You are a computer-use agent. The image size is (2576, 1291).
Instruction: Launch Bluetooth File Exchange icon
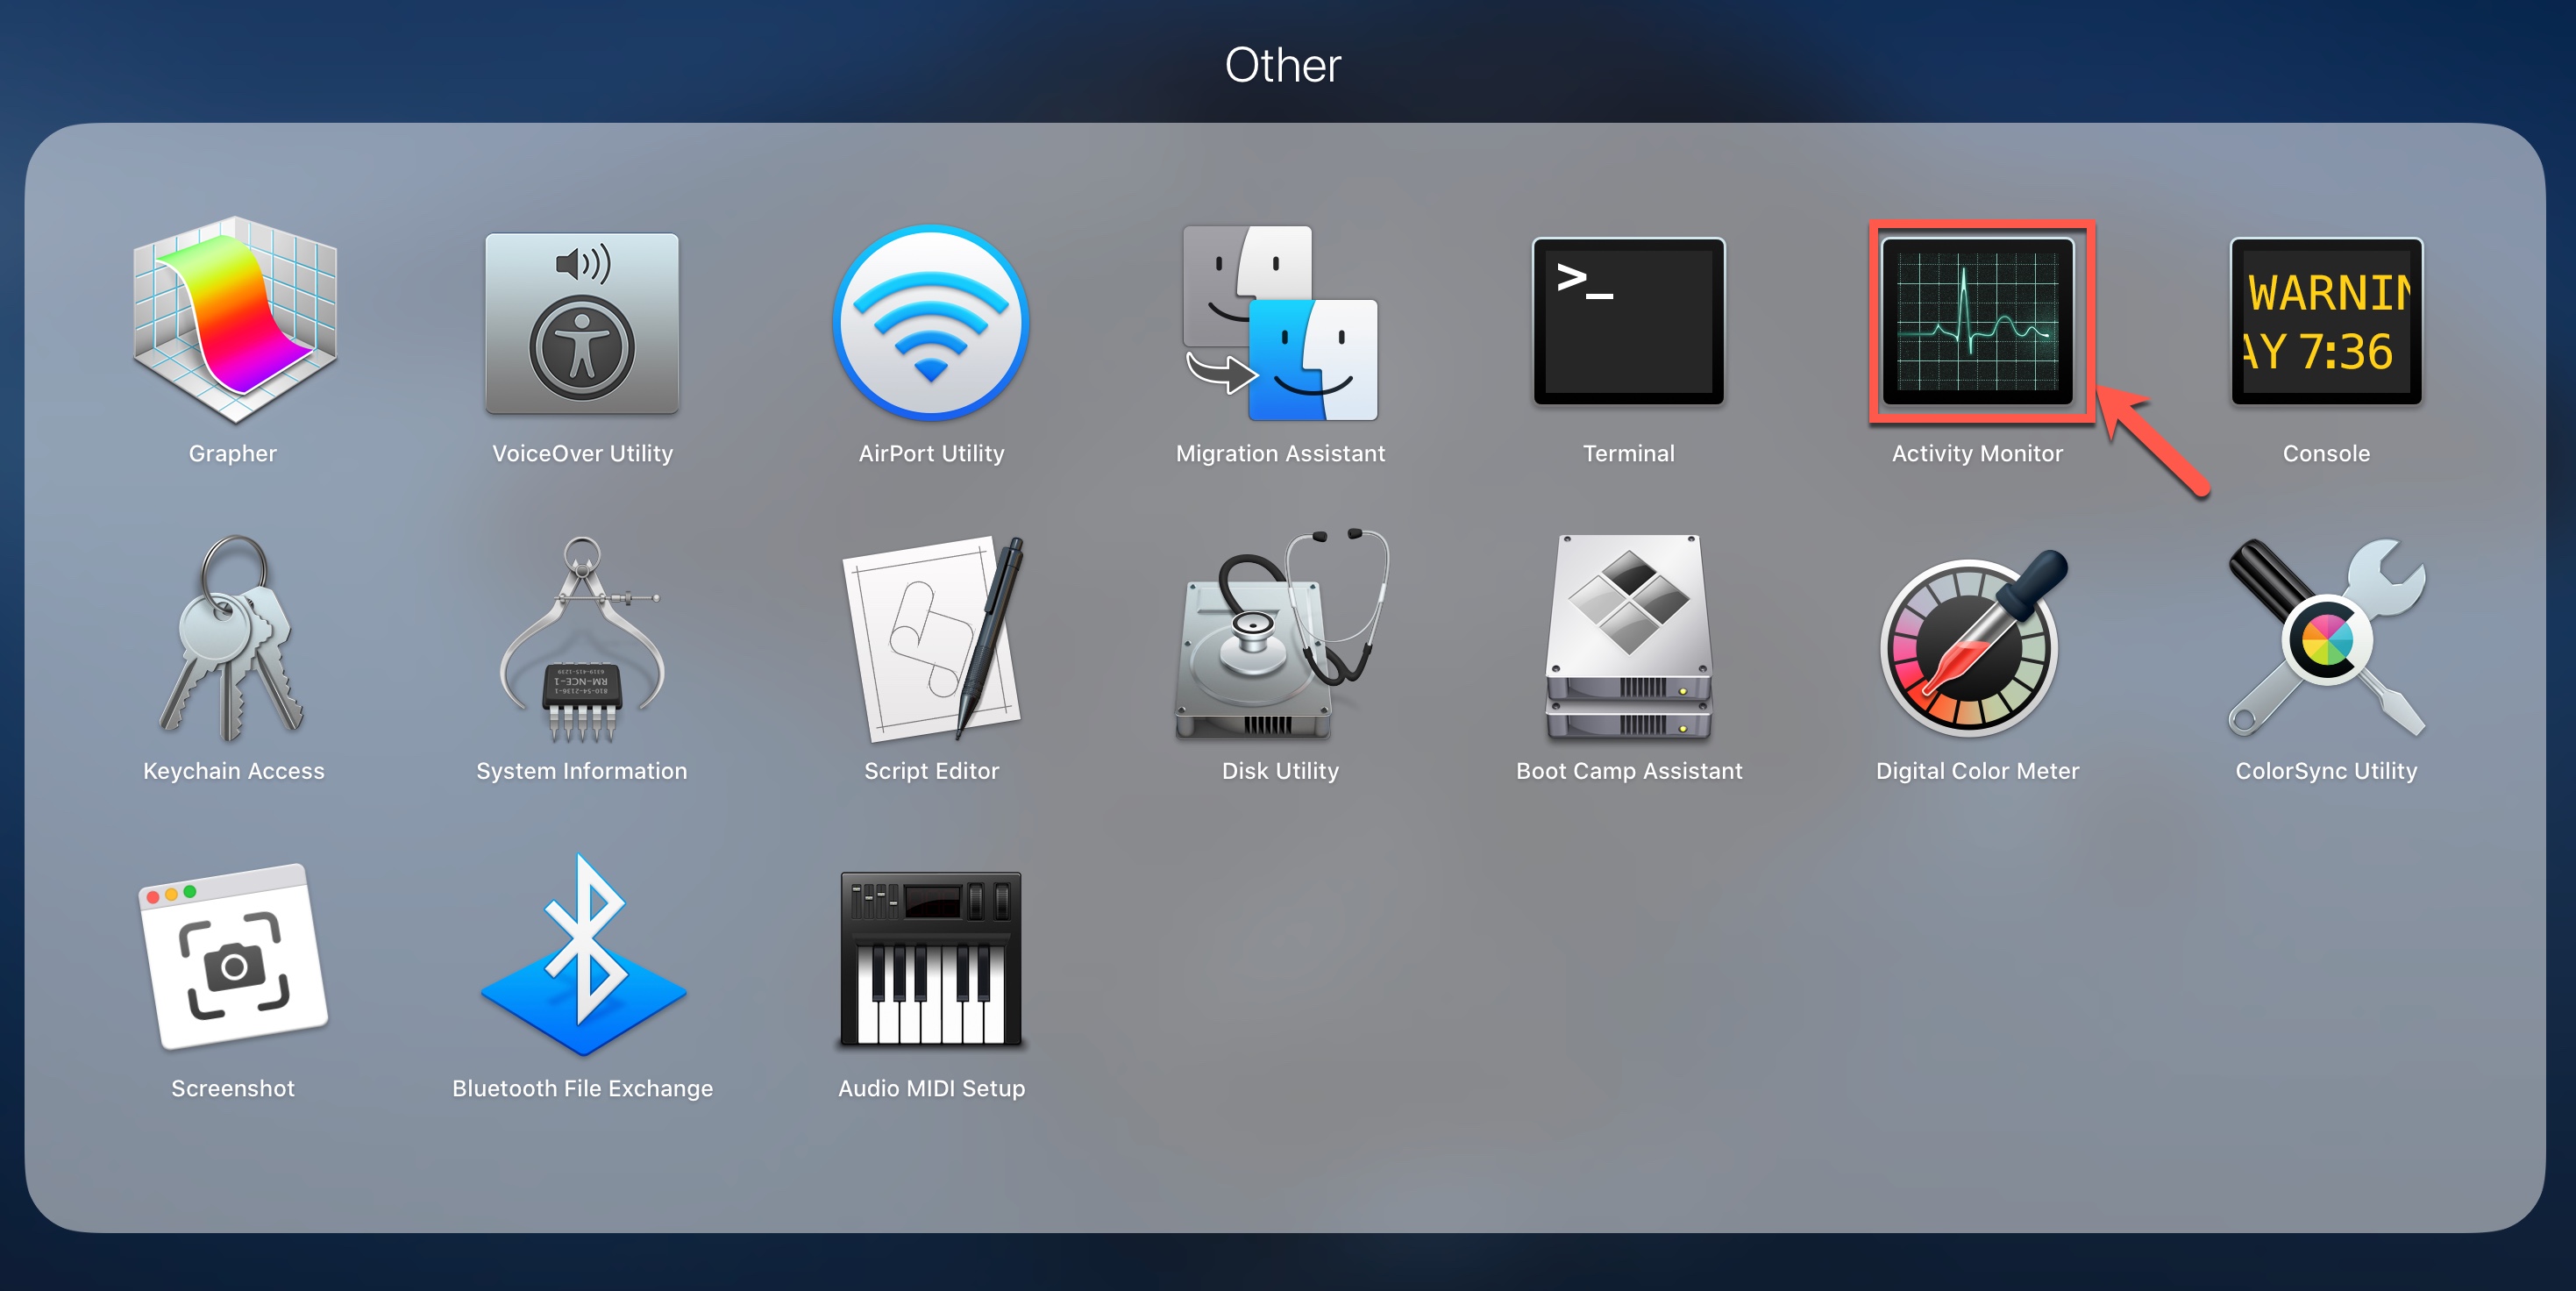583,955
